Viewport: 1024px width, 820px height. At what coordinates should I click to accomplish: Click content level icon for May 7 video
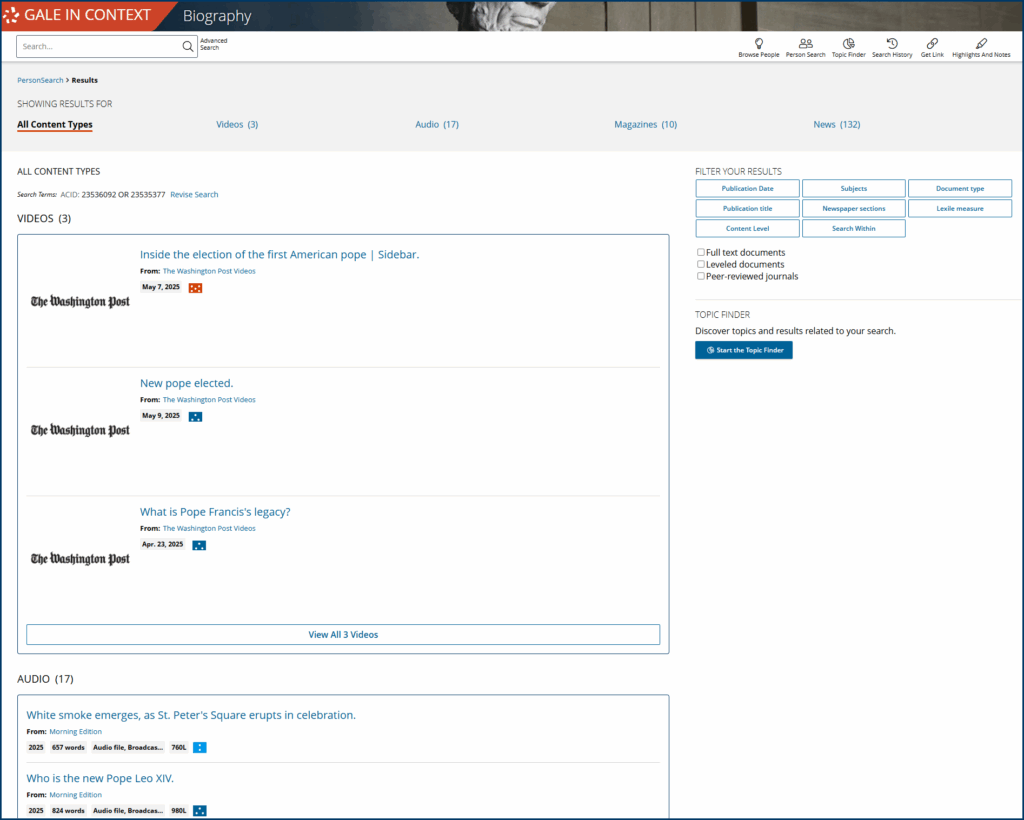(x=195, y=288)
